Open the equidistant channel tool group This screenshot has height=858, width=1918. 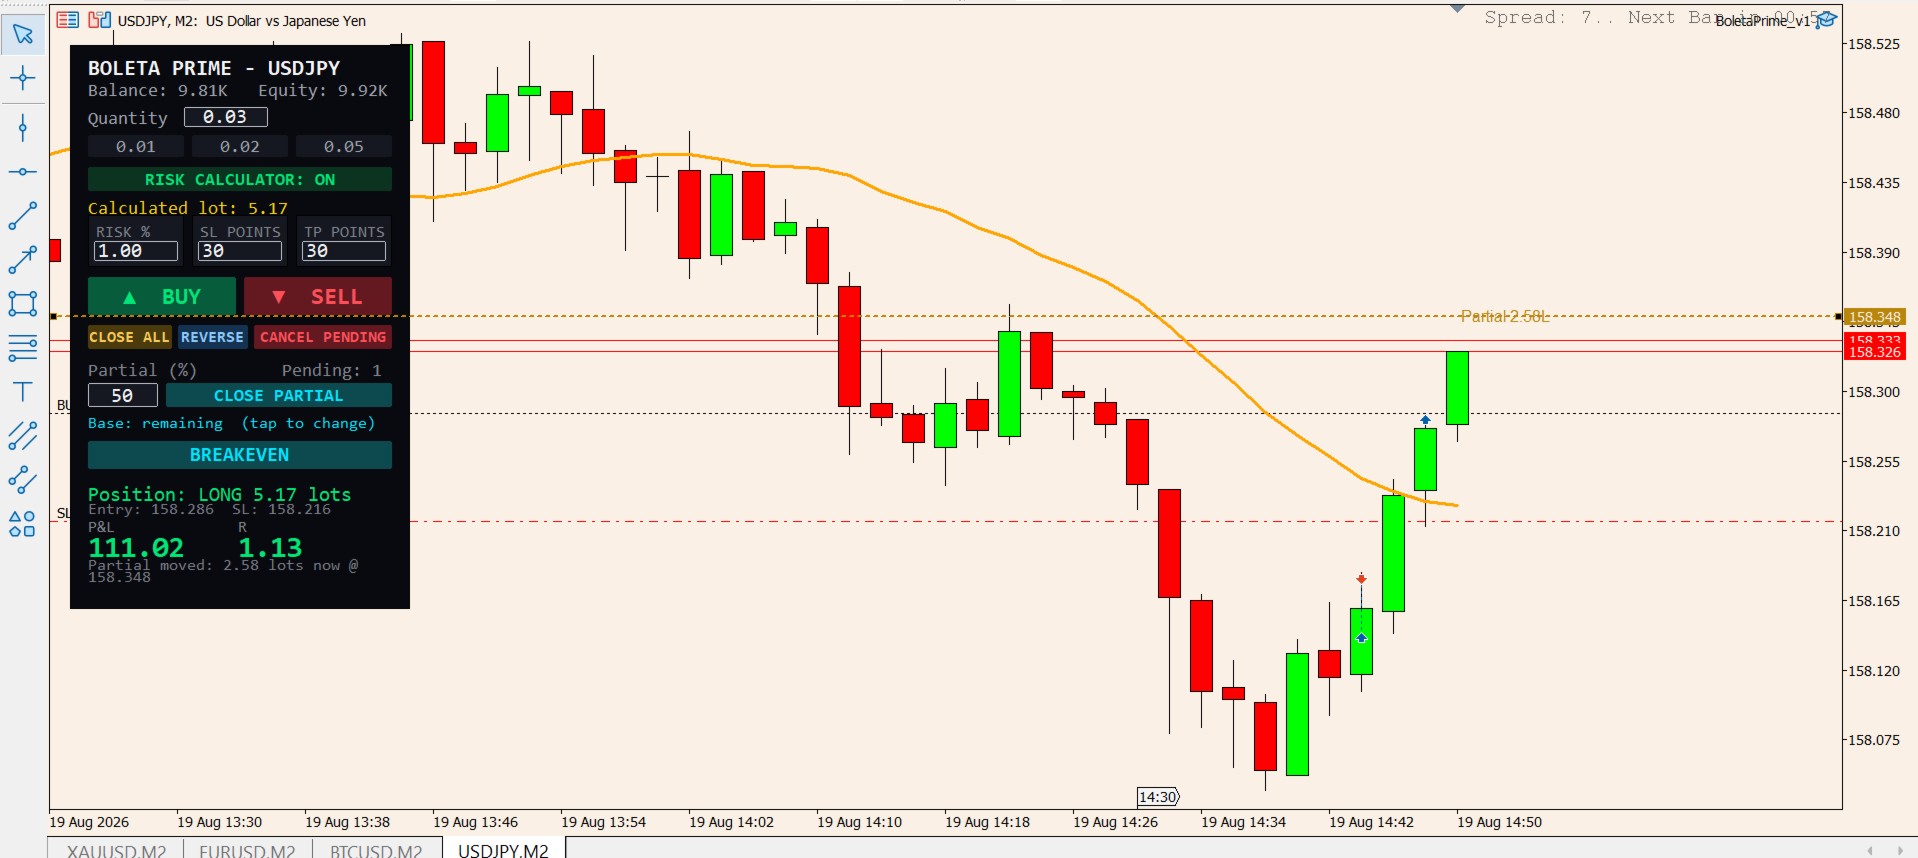23,436
